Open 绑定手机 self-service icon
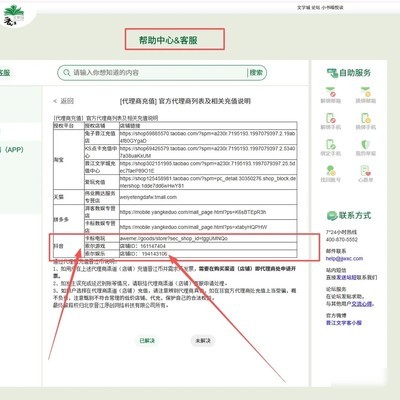Viewport: 400px width, 400px height. pyautogui.click(x=331, y=148)
